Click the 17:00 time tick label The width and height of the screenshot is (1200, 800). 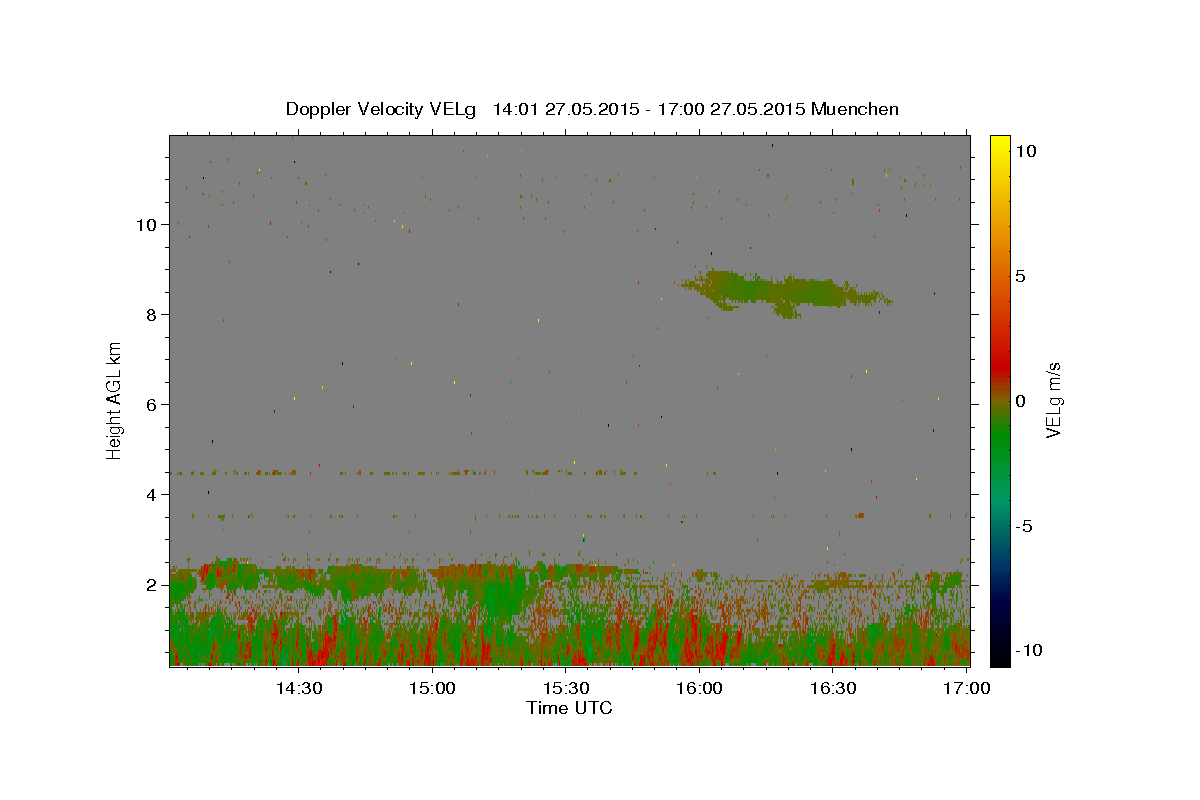coord(966,688)
